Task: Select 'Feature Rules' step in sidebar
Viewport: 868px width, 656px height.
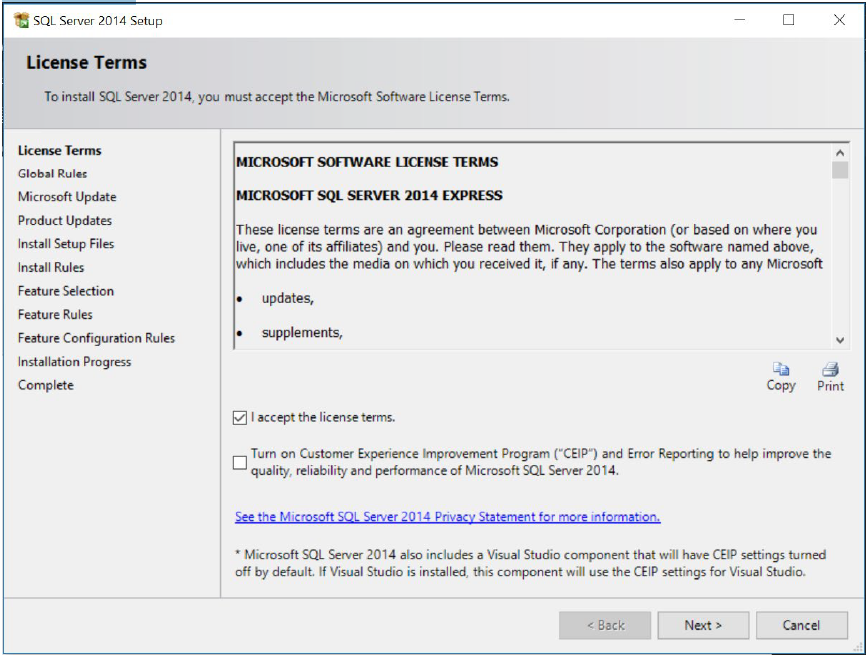Action: 55,314
